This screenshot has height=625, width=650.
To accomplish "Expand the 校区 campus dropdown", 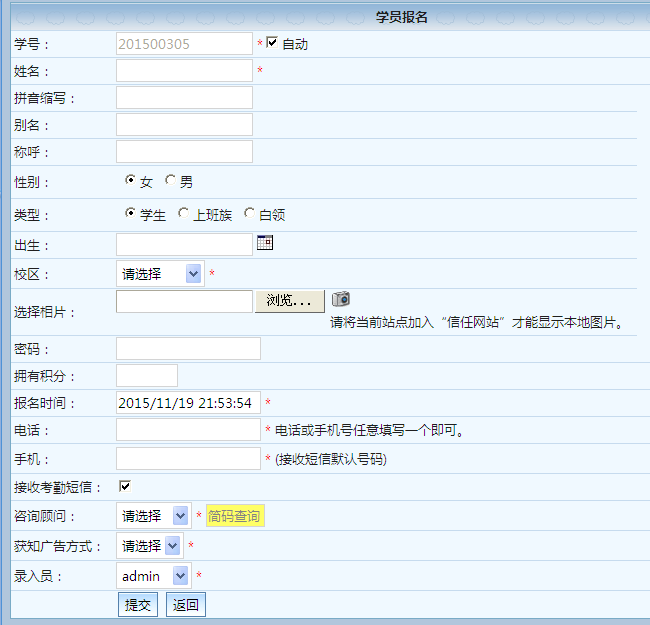I will [x=160, y=274].
